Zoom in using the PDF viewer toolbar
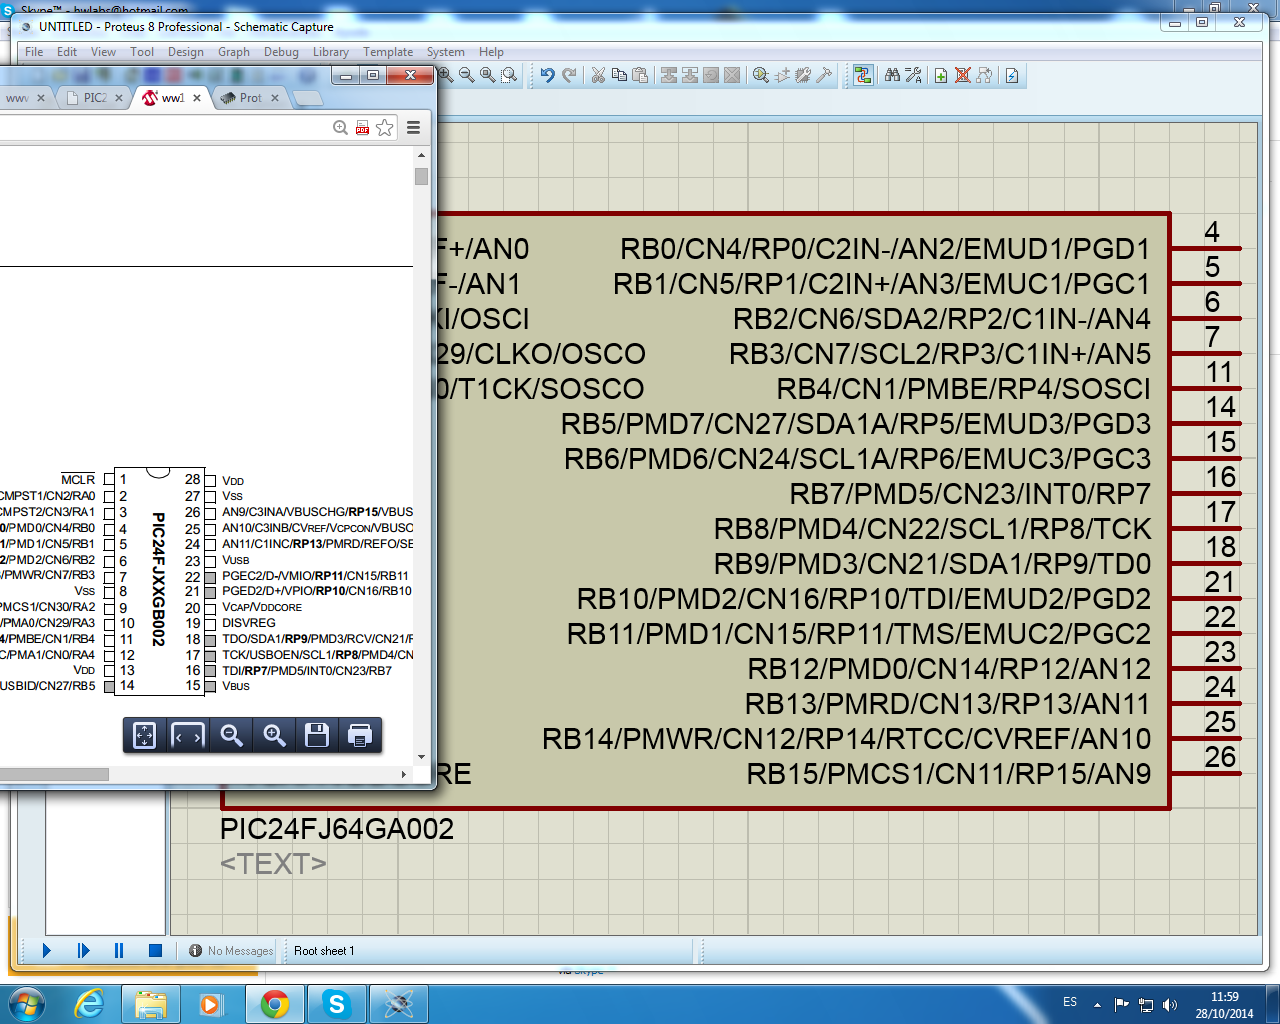 [x=274, y=736]
